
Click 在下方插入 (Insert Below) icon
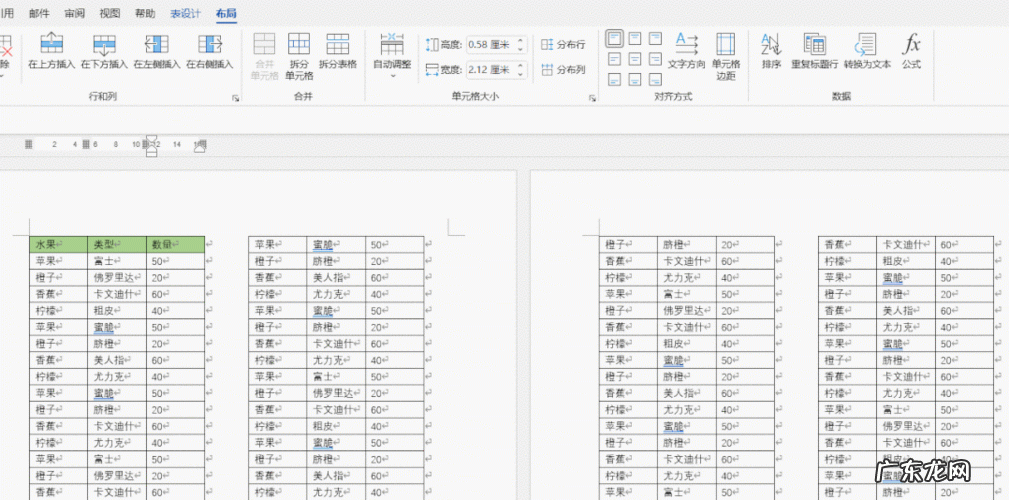tap(104, 45)
